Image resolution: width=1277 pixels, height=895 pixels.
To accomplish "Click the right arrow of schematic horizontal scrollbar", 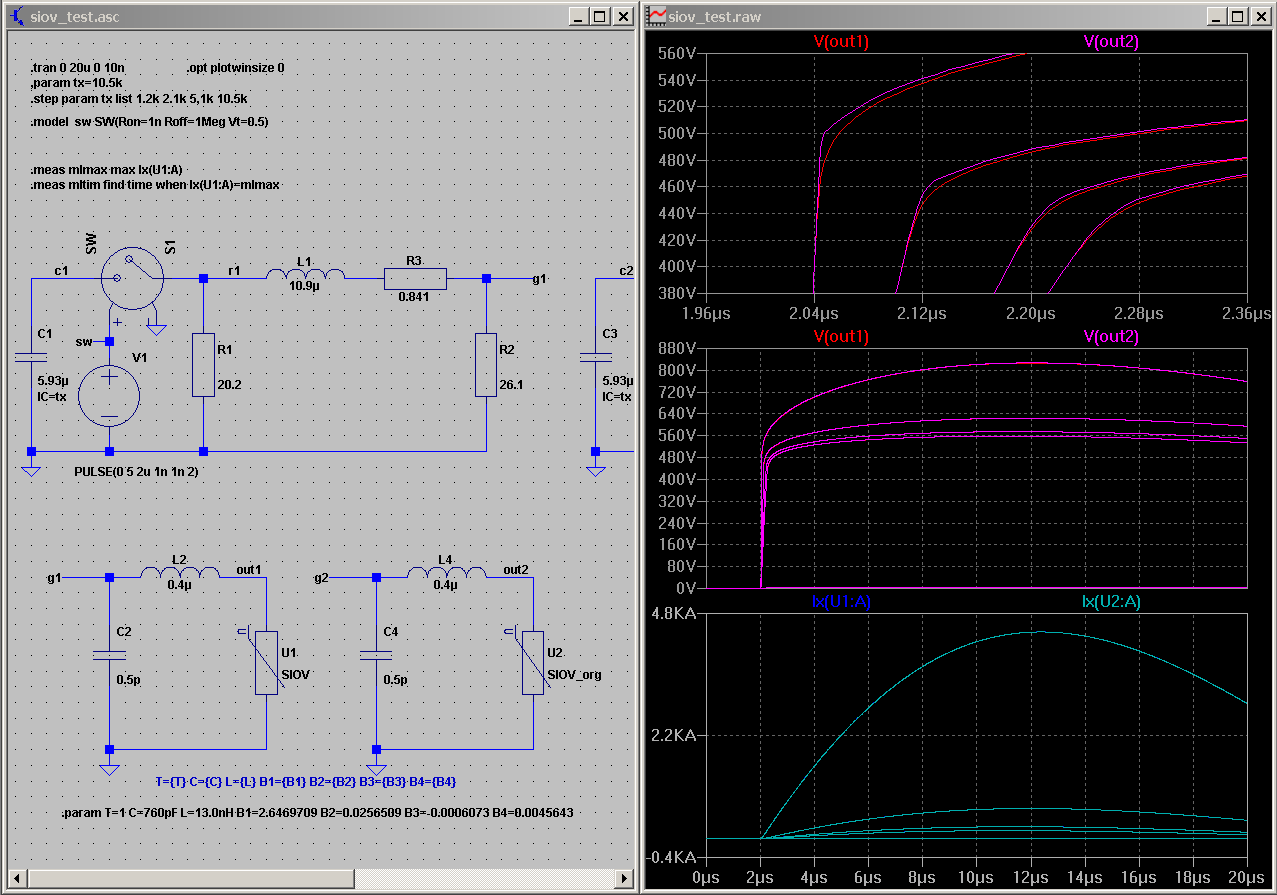I will click(x=626, y=878).
